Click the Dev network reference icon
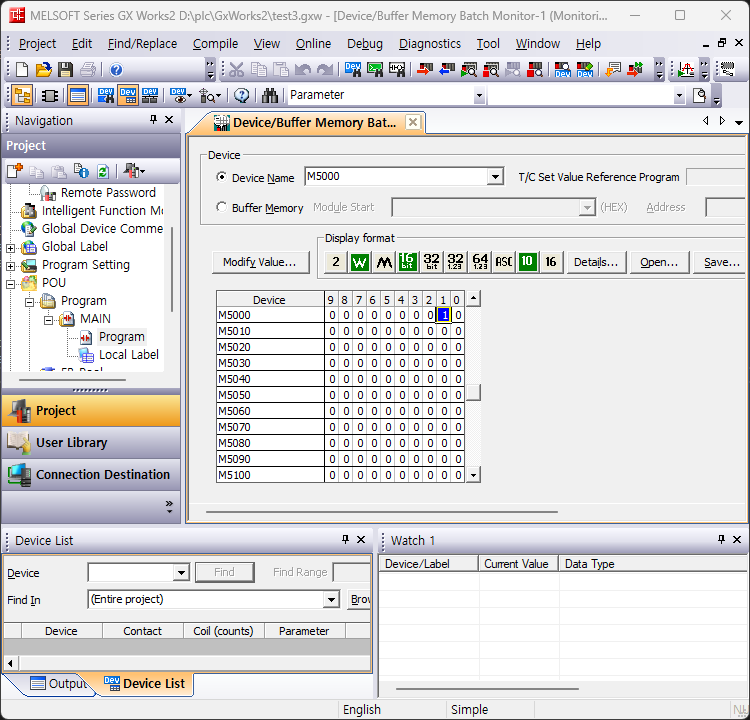The width and height of the screenshot is (750, 720). click(x=150, y=95)
